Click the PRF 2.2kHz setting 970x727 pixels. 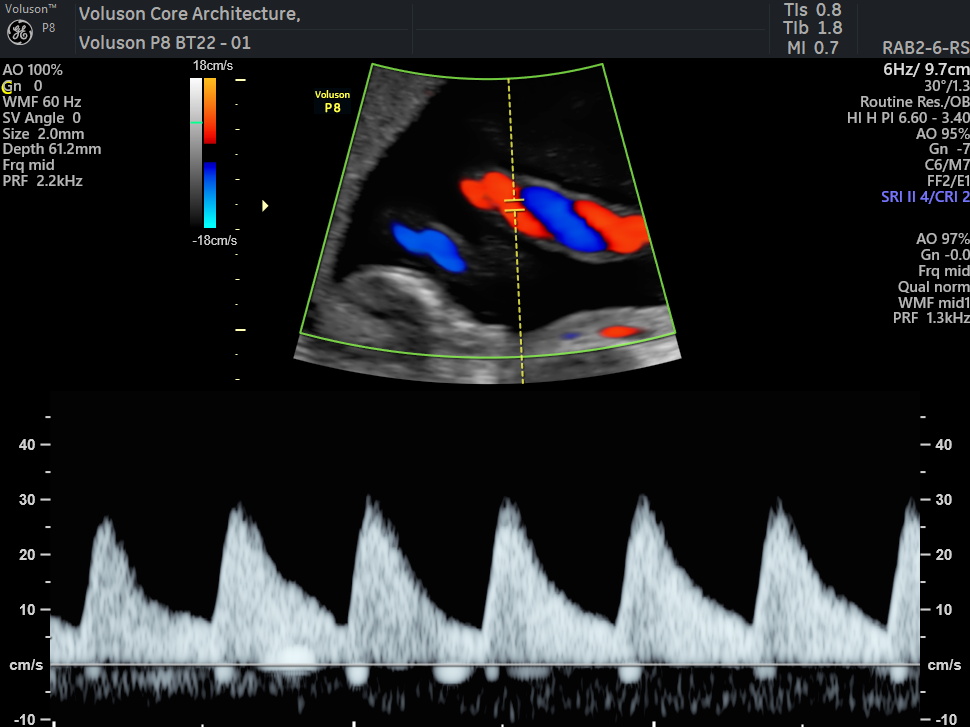(x=43, y=181)
